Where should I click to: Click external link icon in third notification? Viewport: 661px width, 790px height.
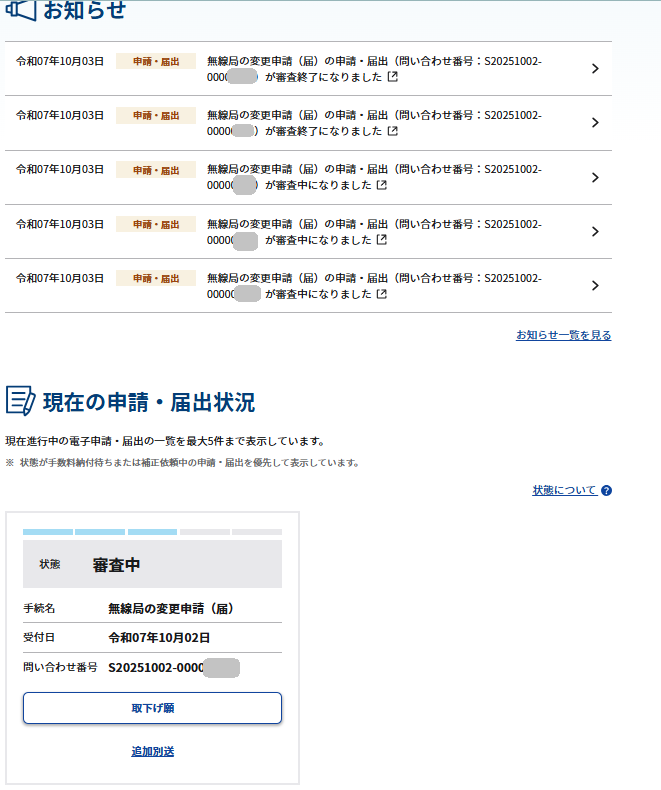click(x=381, y=185)
